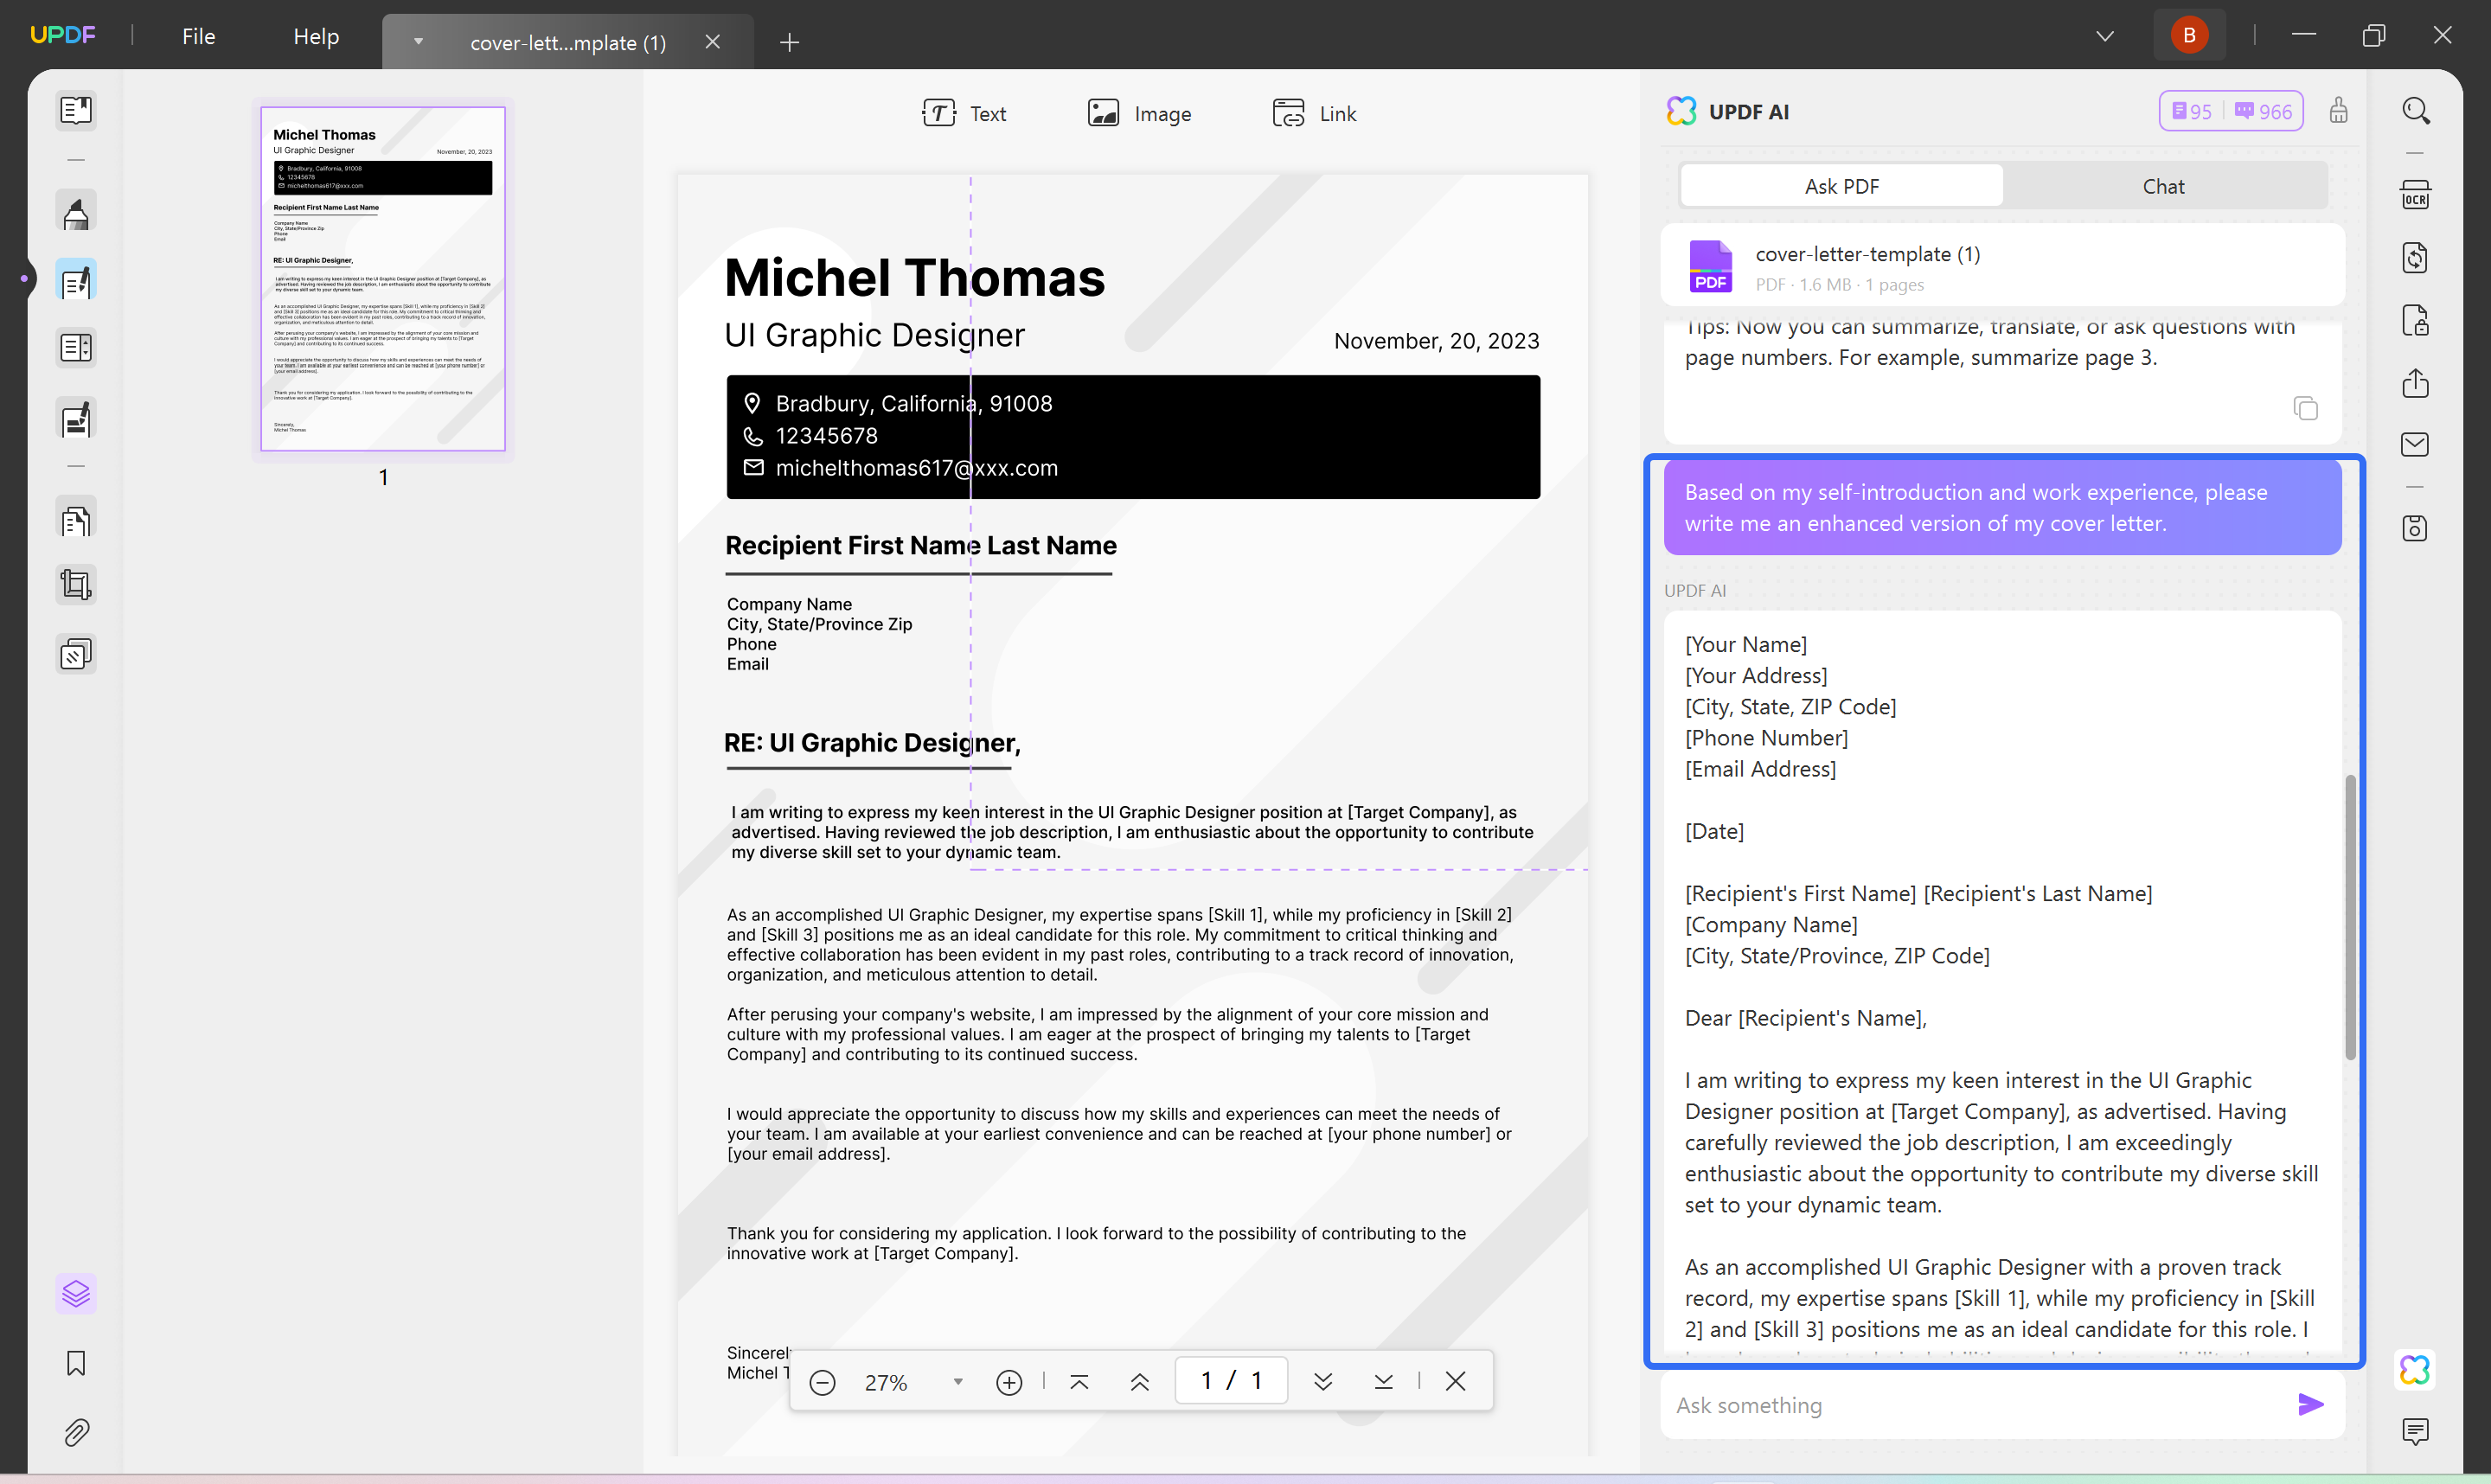
Task: Open the Share panel
Action: [x=2416, y=384]
